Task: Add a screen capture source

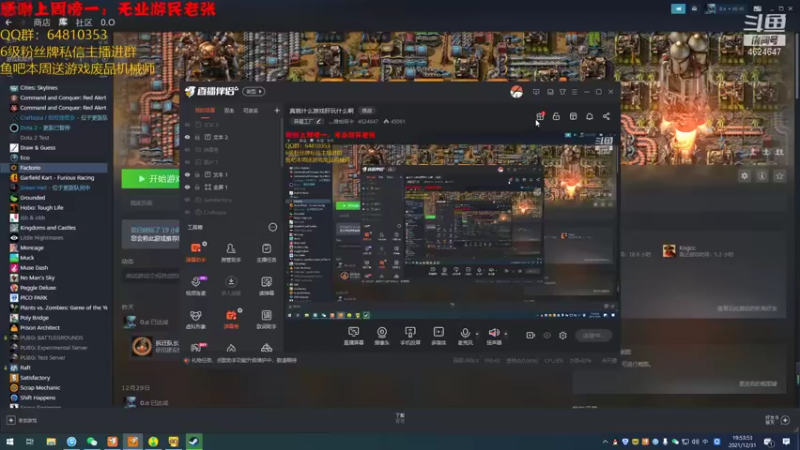Action: tap(353, 336)
